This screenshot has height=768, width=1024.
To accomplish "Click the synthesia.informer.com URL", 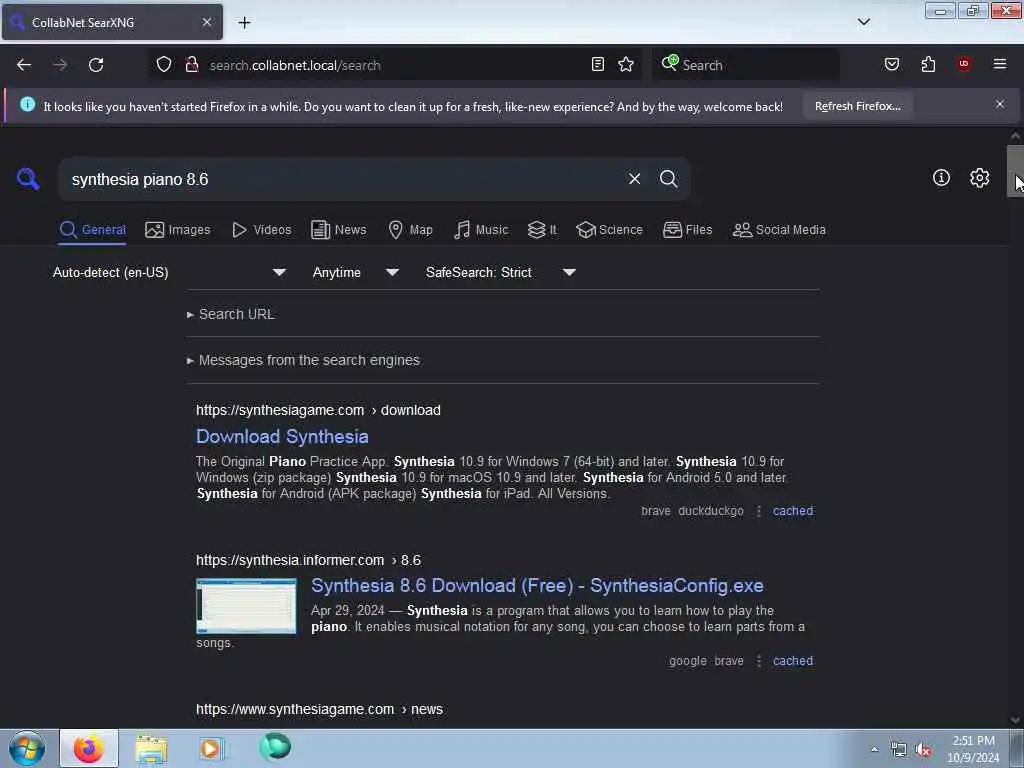I will [308, 560].
